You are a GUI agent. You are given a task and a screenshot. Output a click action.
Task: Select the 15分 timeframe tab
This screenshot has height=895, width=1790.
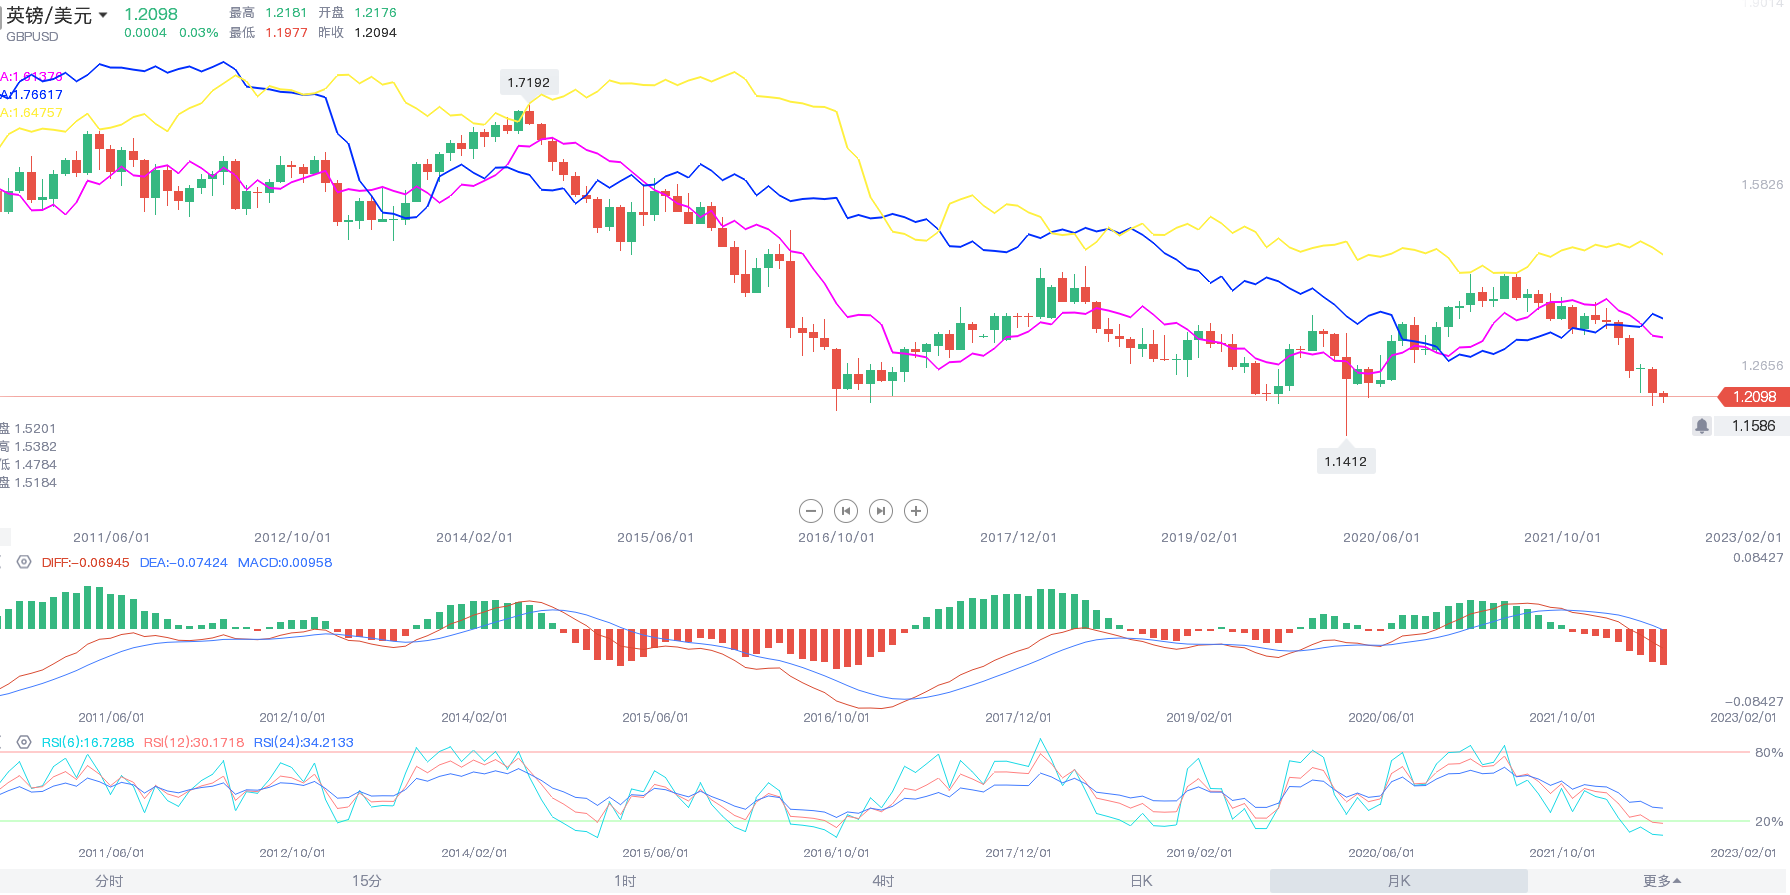(366, 881)
